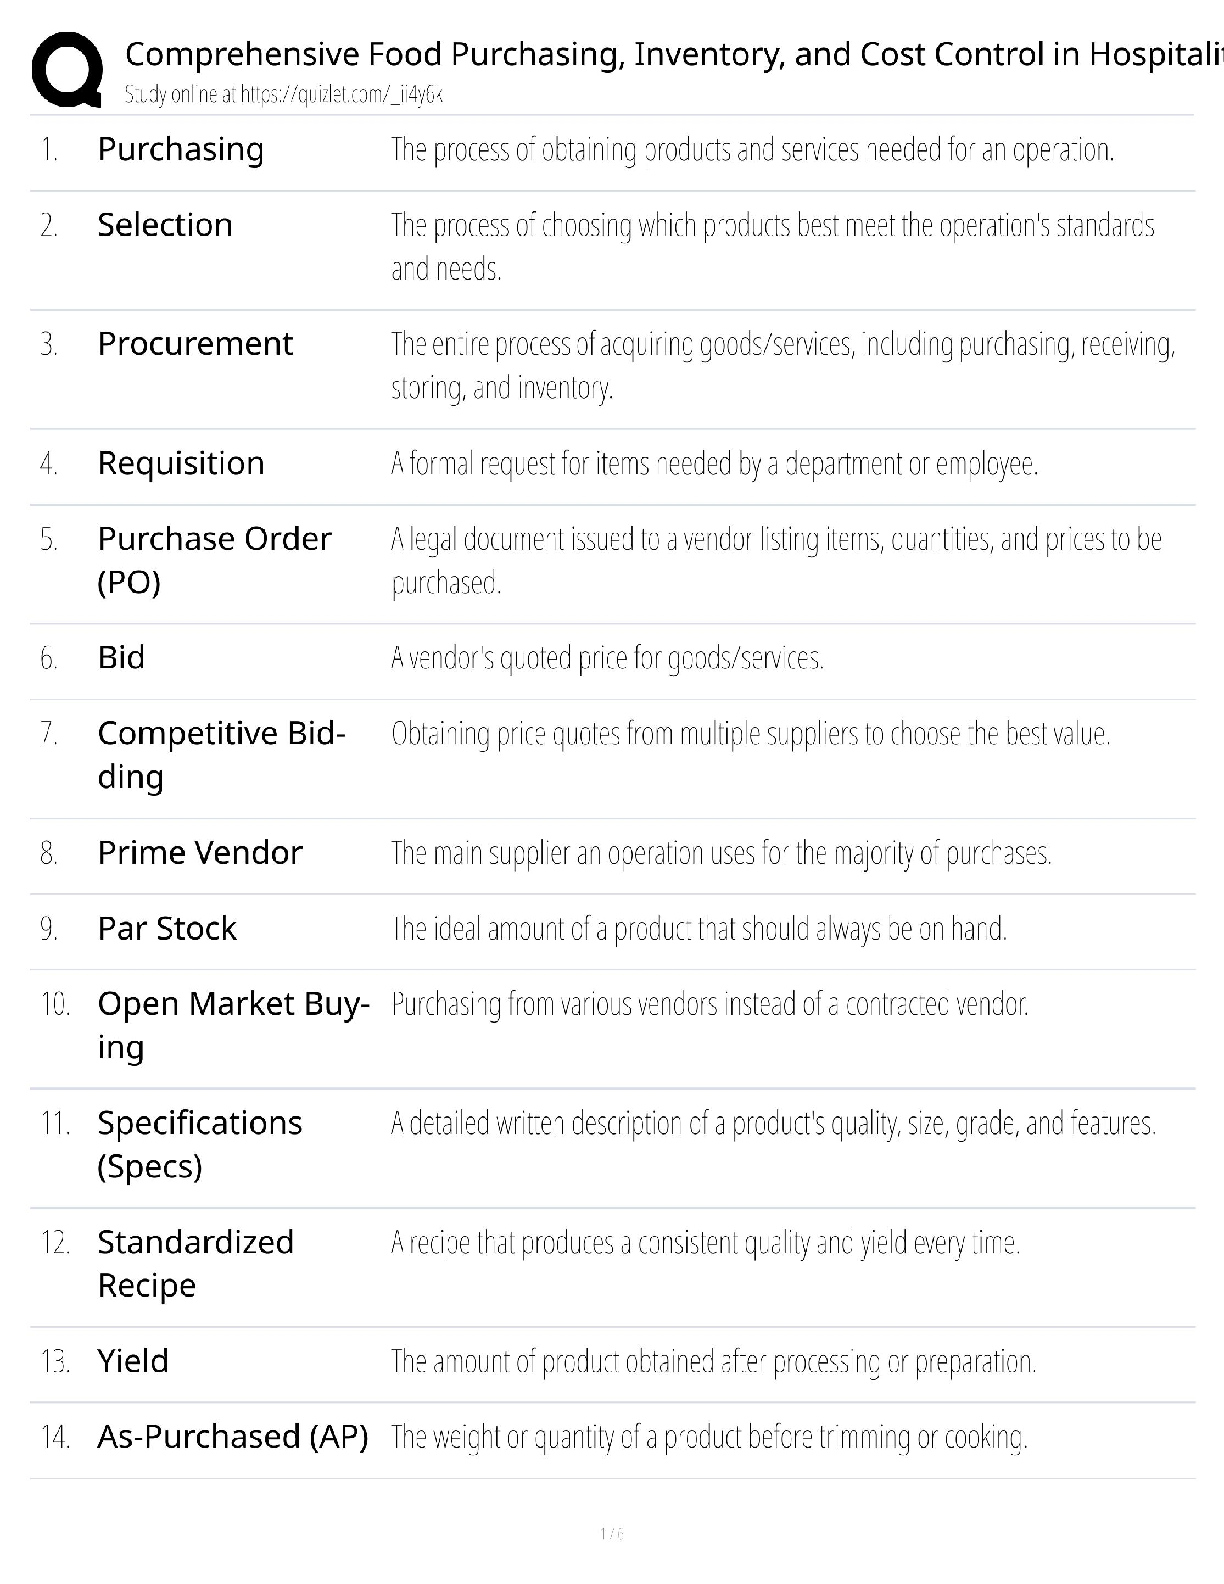Image resolution: width=1224 pixels, height=1584 pixels.
Task: Select the "Par Stock" term
Action: (x=167, y=928)
